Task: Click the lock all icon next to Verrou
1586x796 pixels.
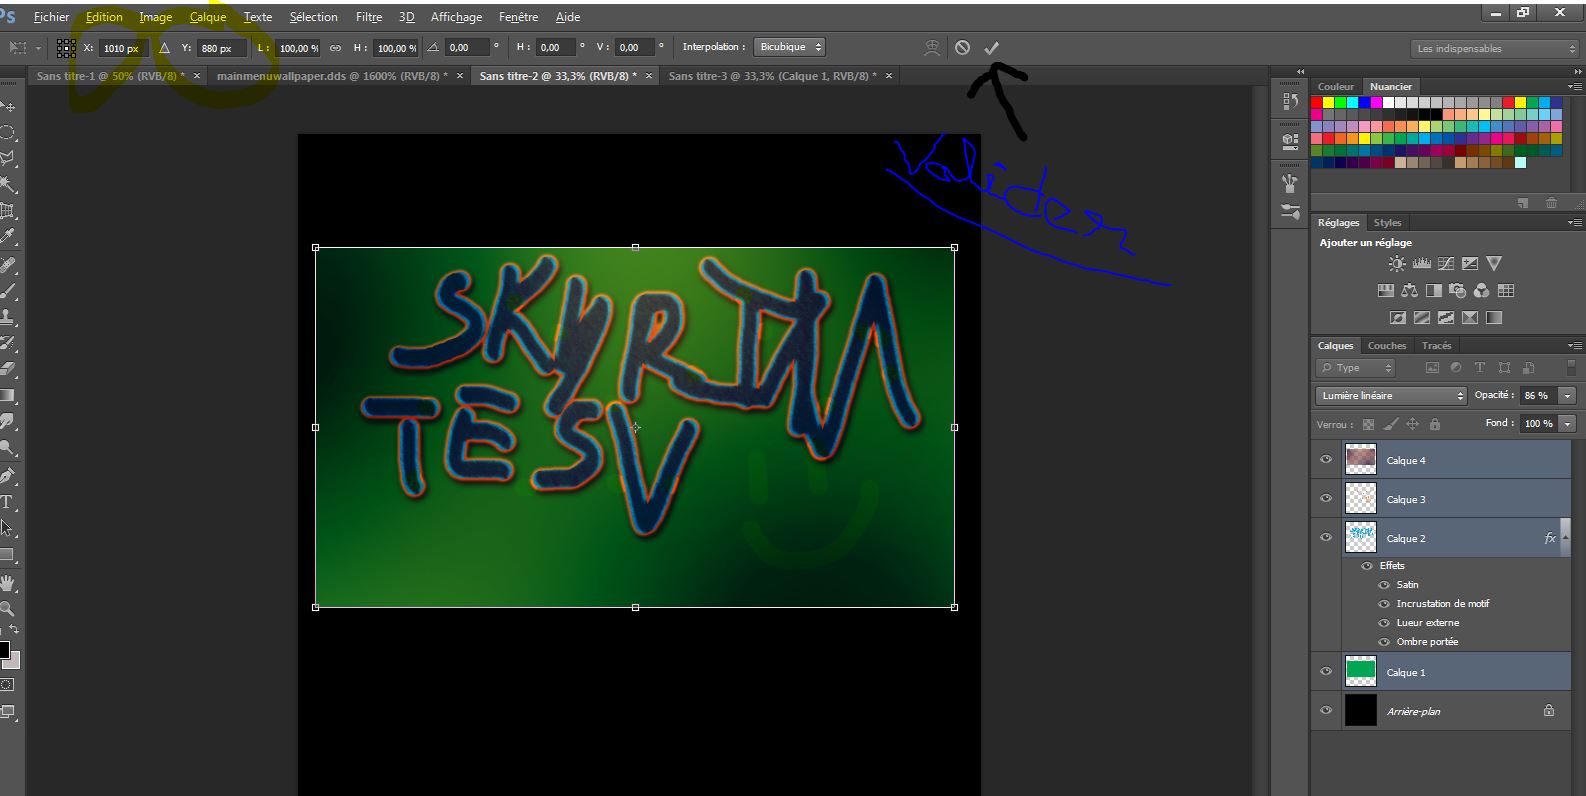Action: coord(1435,424)
